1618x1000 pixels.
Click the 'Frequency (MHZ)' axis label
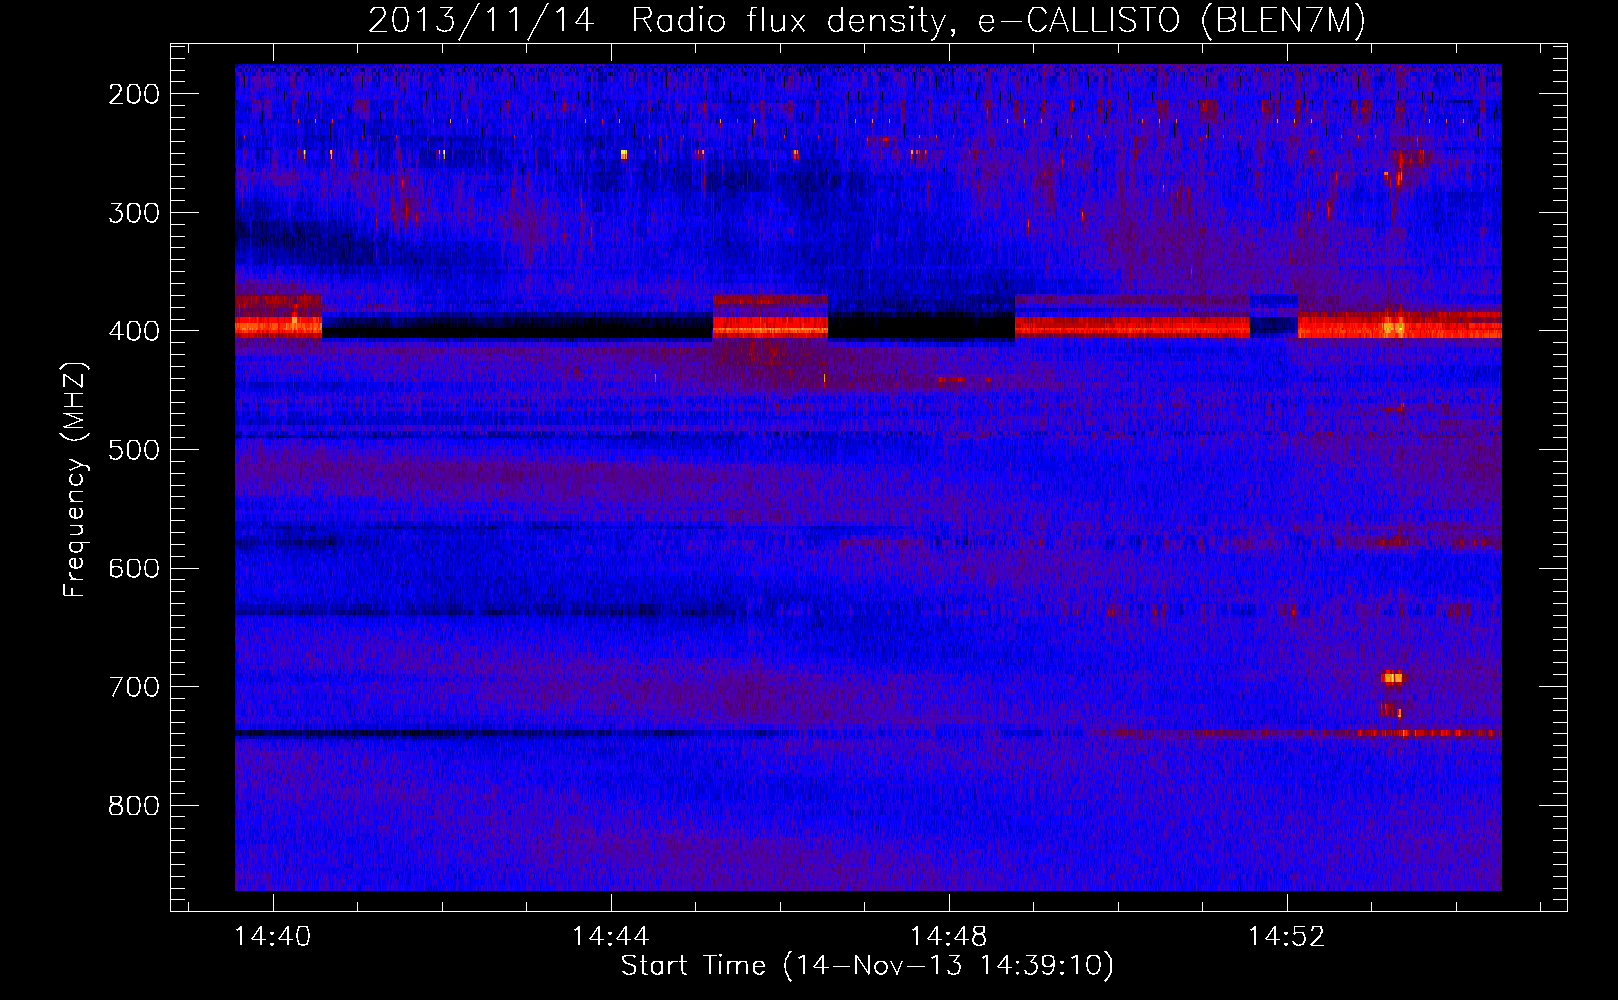pyautogui.click(x=75, y=478)
